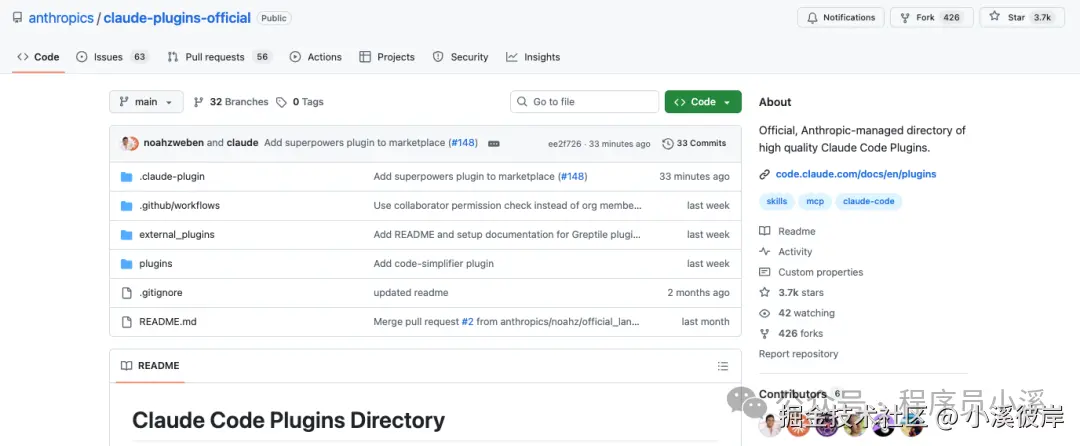Switch to the Insights tab
The height and width of the screenshot is (446, 1080).
pos(533,57)
